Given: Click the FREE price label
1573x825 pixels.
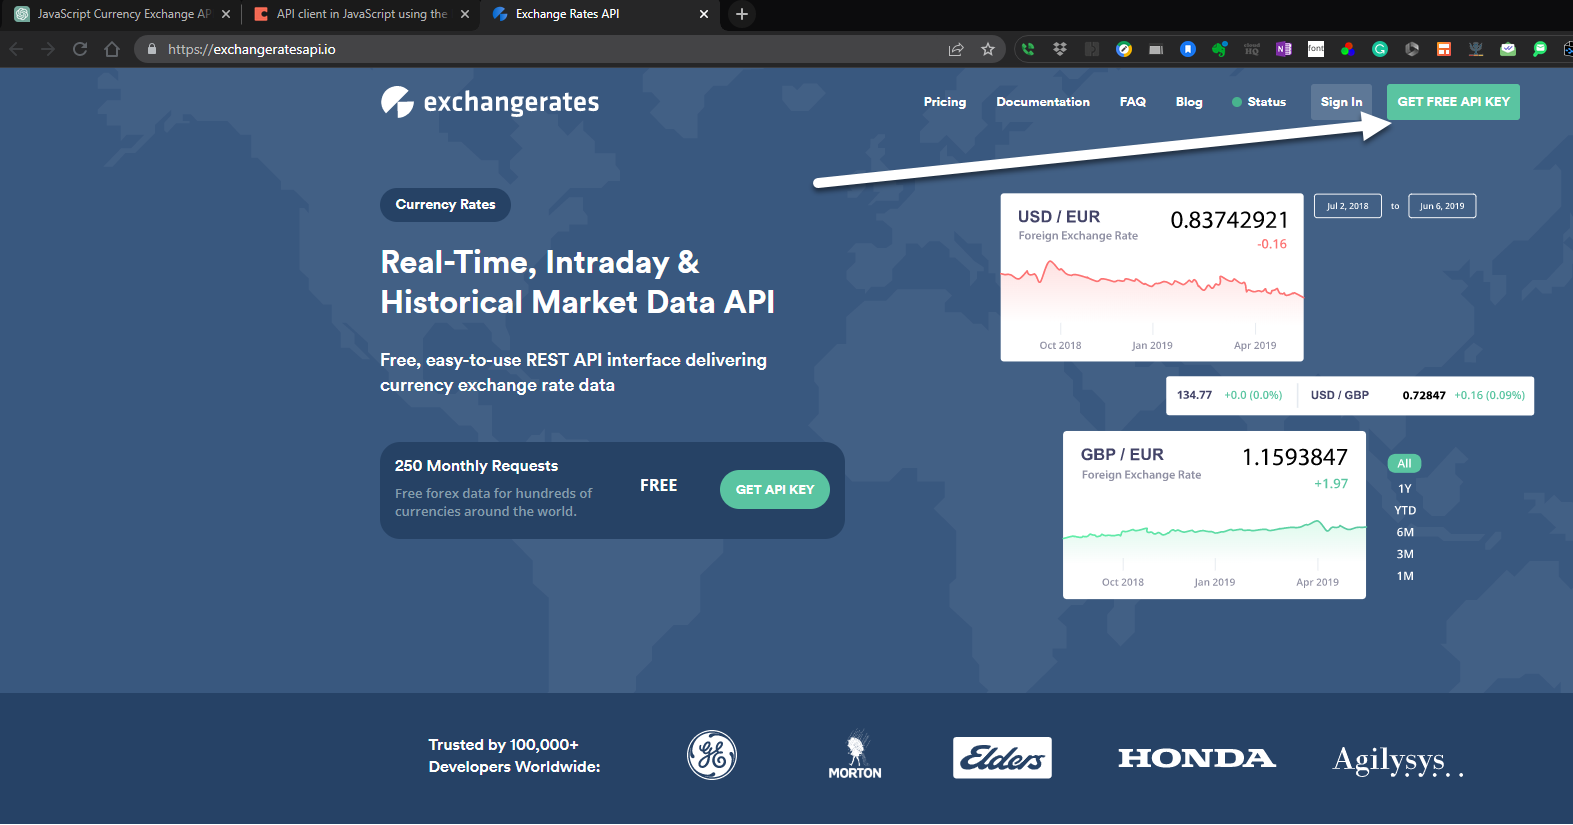Looking at the screenshot, I should pyautogui.click(x=659, y=486).
